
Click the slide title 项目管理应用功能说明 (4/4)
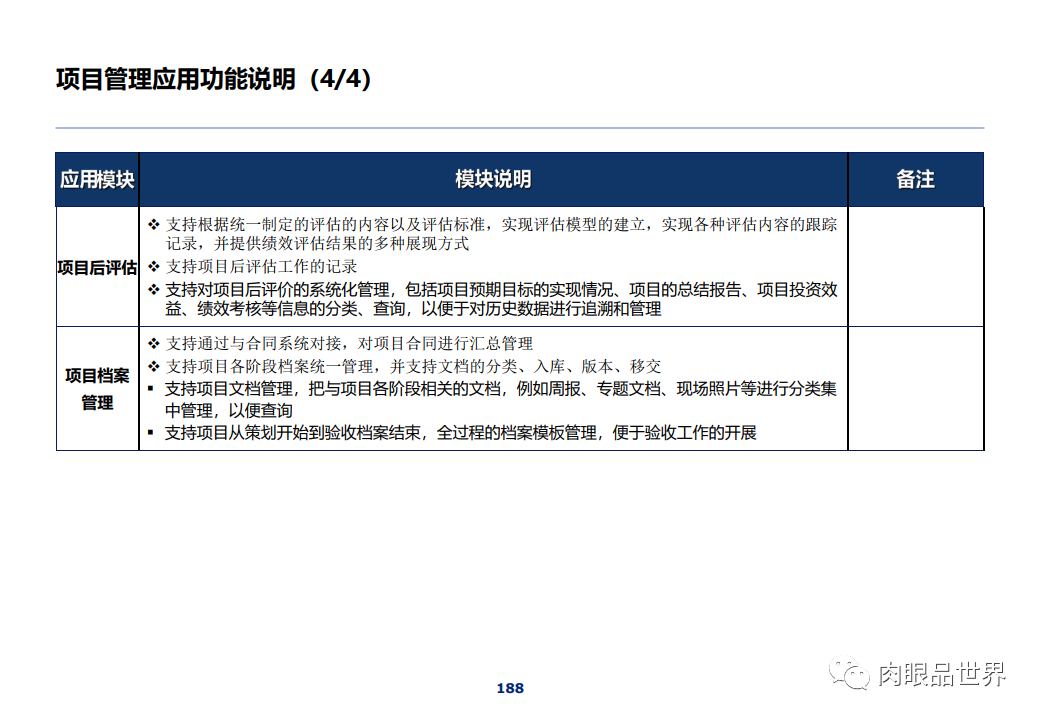(214, 79)
